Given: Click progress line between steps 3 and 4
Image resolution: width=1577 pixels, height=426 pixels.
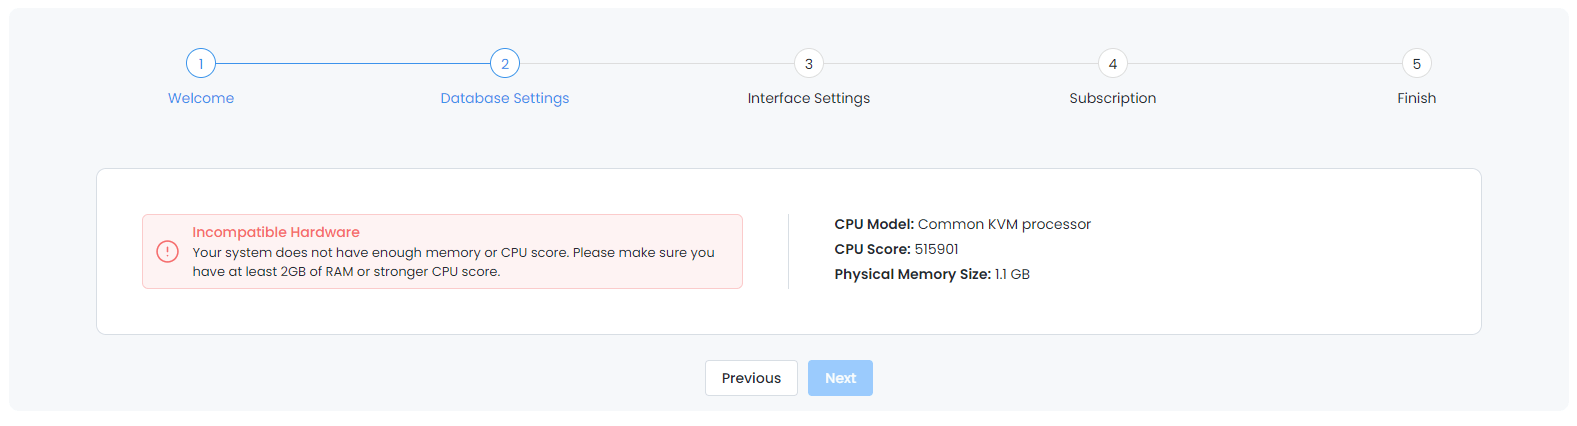Looking at the screenshot, I should (x=961, y=64).
